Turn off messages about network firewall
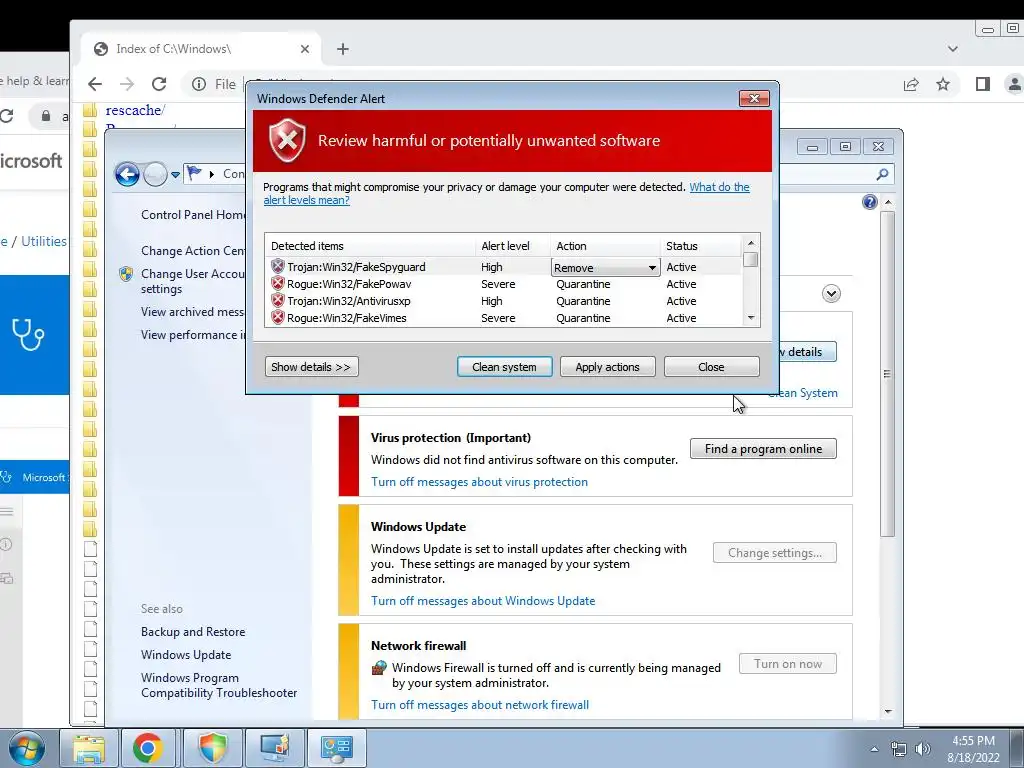This screenshot has height=768, width=1024. (480, 705)
